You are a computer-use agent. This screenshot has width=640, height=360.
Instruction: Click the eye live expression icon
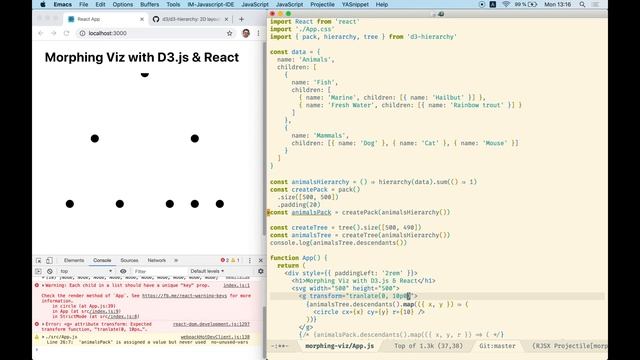pos(123,271)
